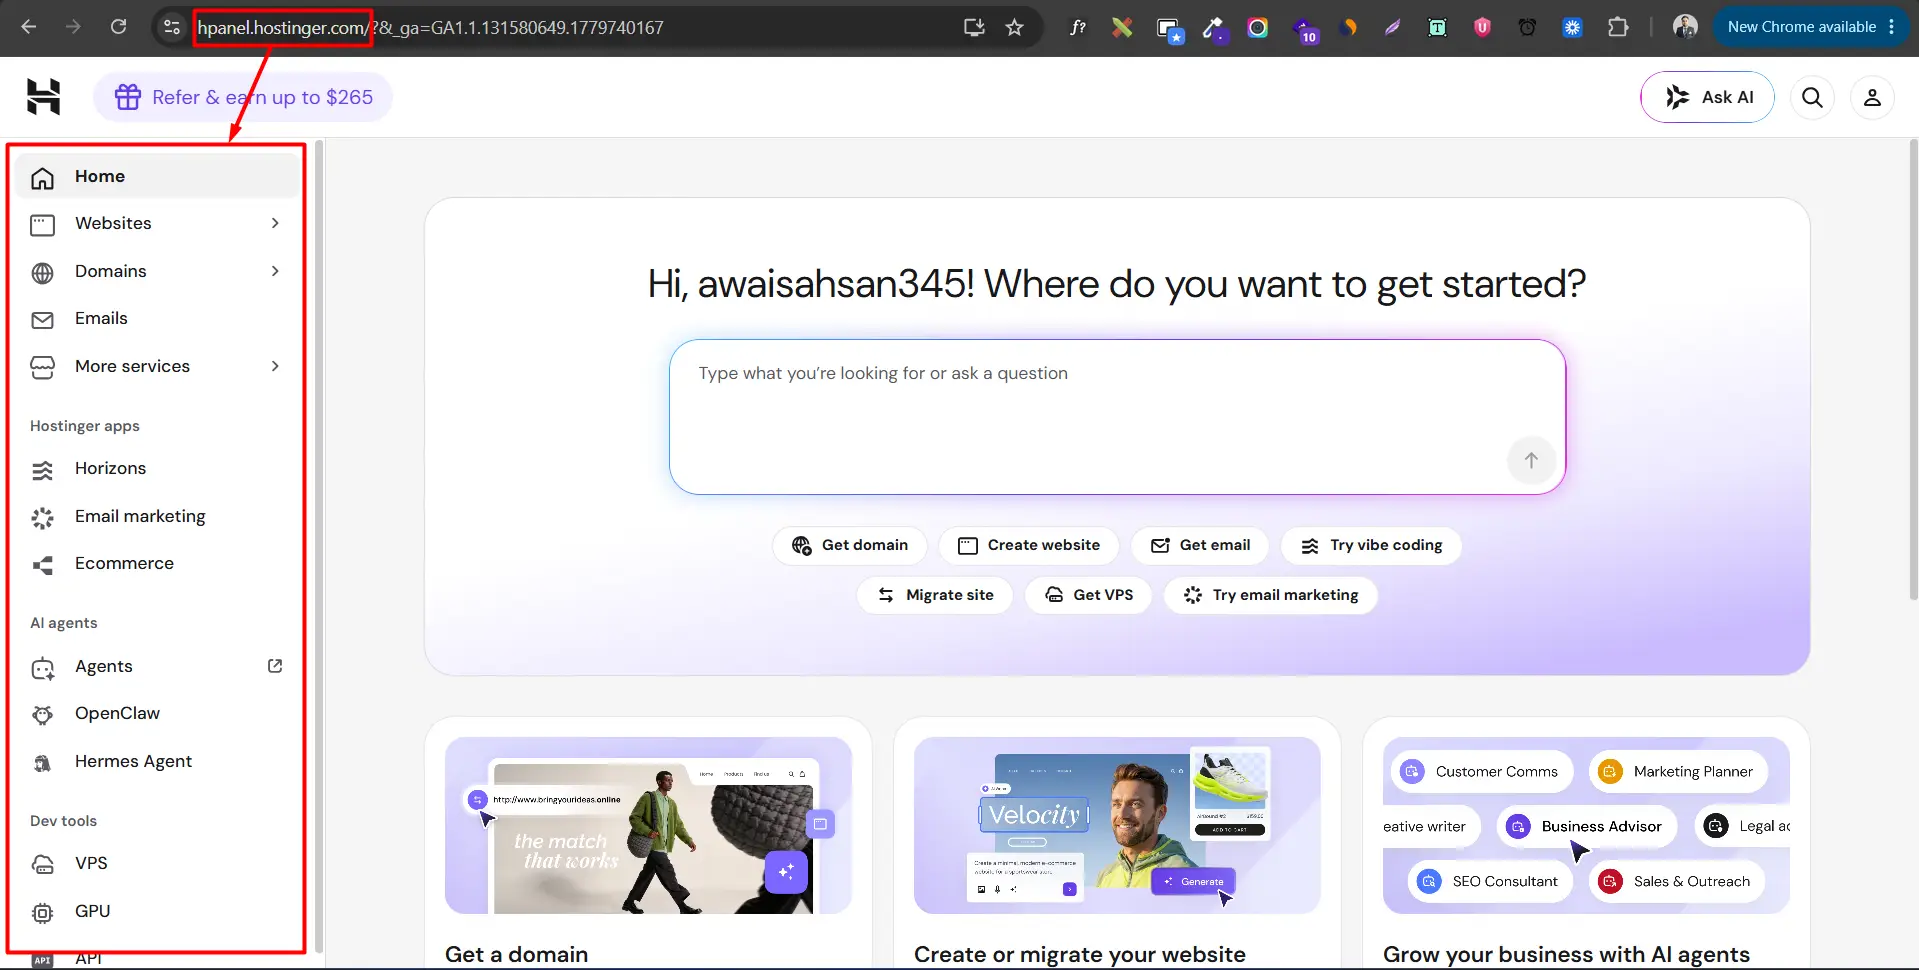Open the Get a domain card image
This screenshot has width=1919, height=970.
(x=648, y=825)
